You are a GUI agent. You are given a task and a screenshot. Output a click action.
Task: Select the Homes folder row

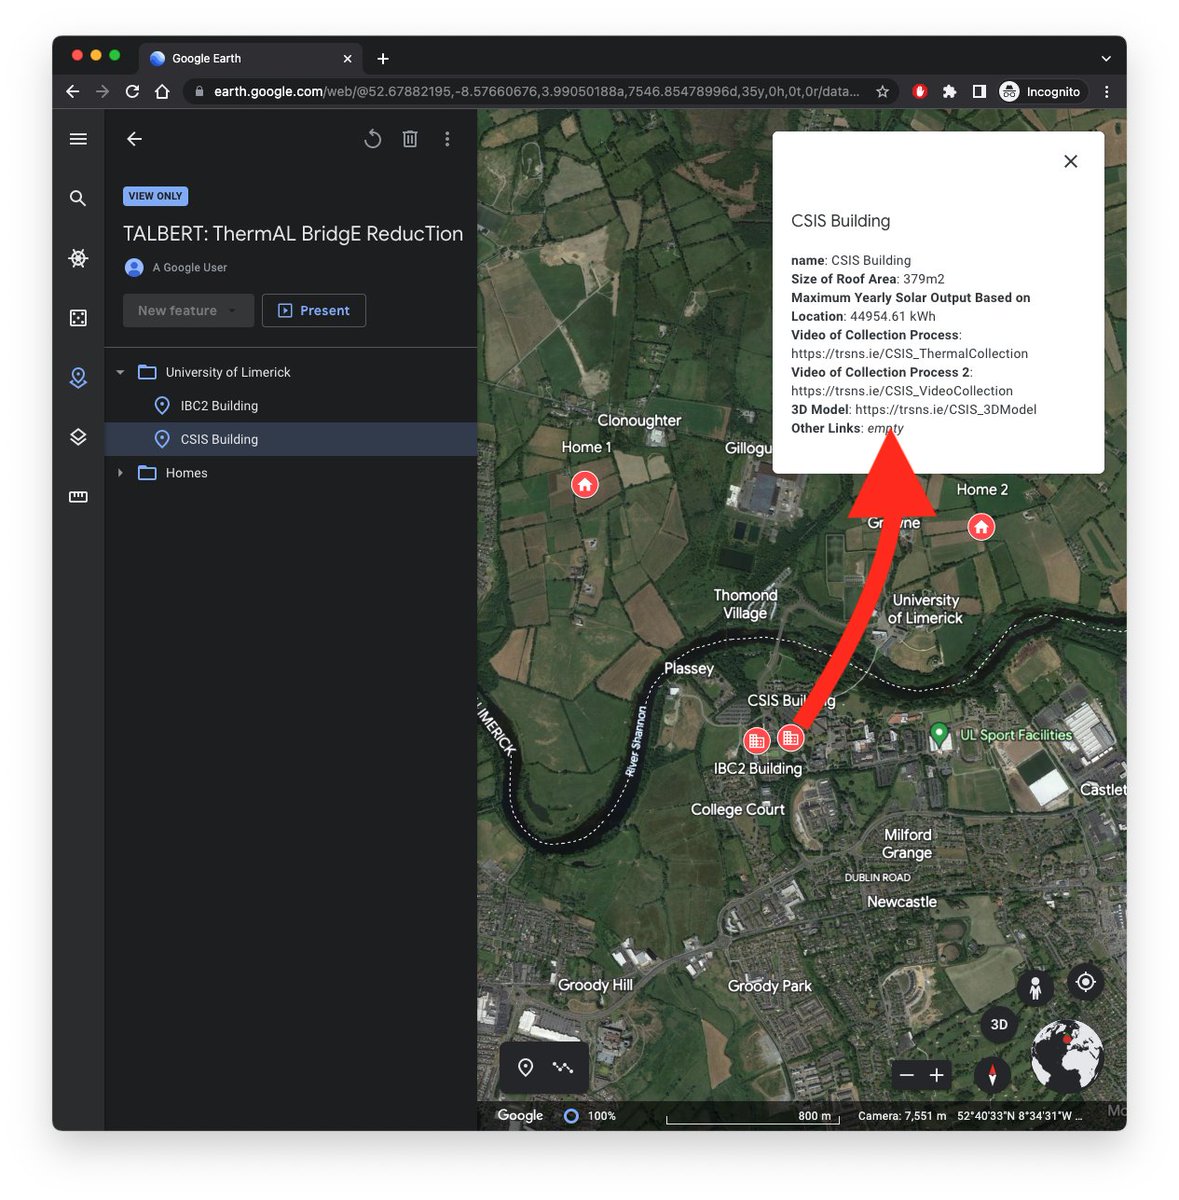(291, 473)
